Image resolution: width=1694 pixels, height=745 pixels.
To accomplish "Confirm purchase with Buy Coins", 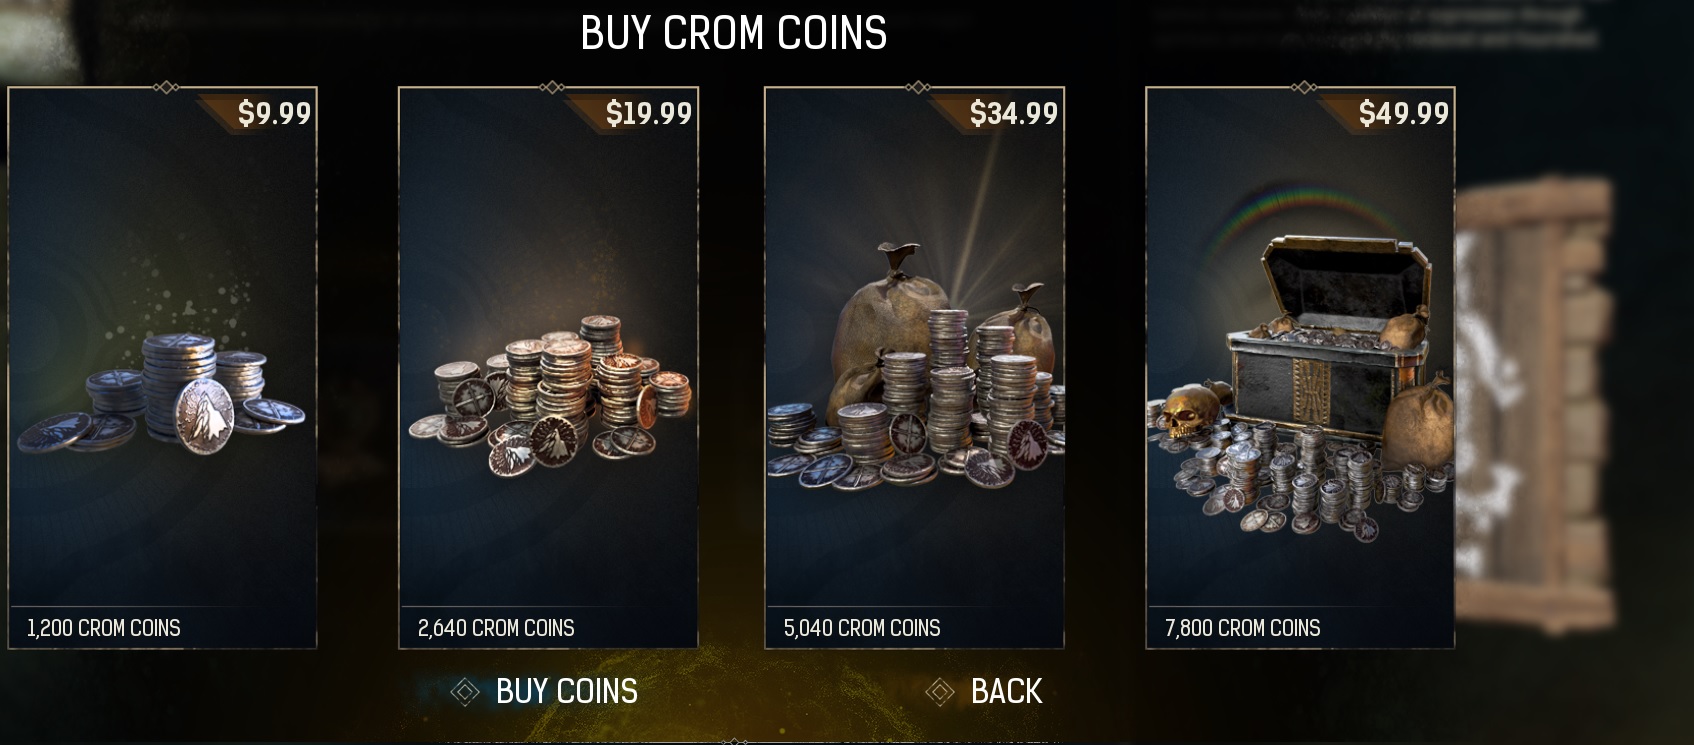I will [x=567, y=691].
